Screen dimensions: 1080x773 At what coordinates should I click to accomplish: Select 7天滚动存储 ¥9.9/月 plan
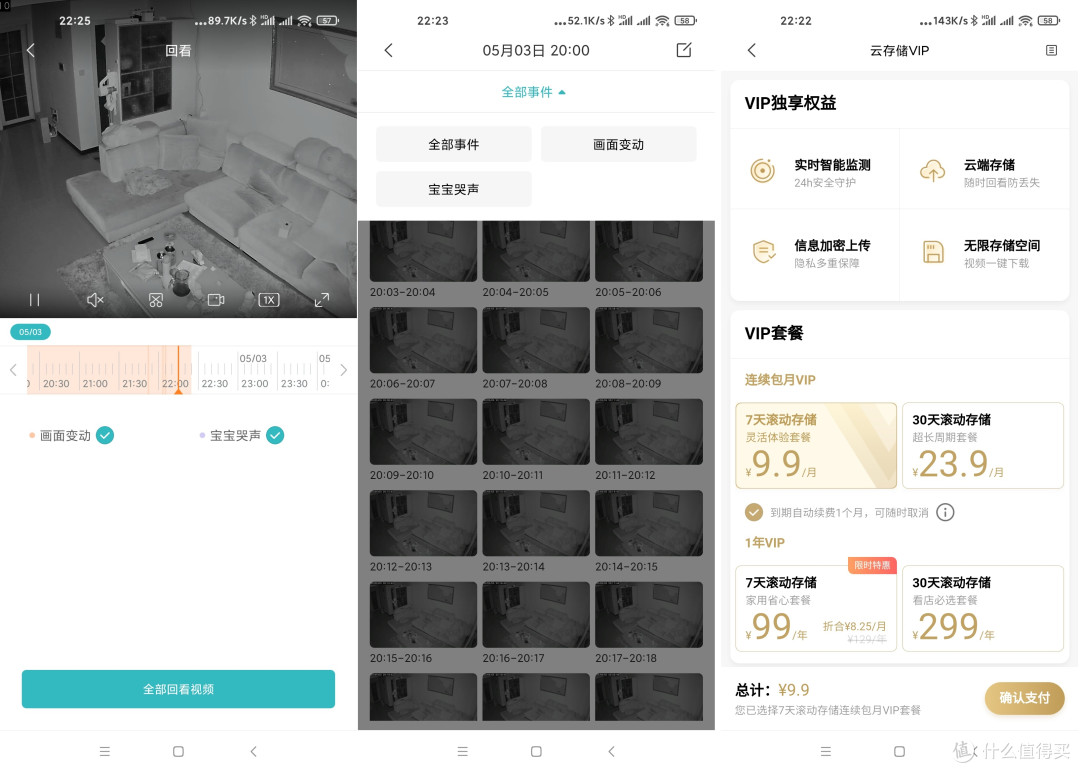pyautogui.click(x=816, y=446)
